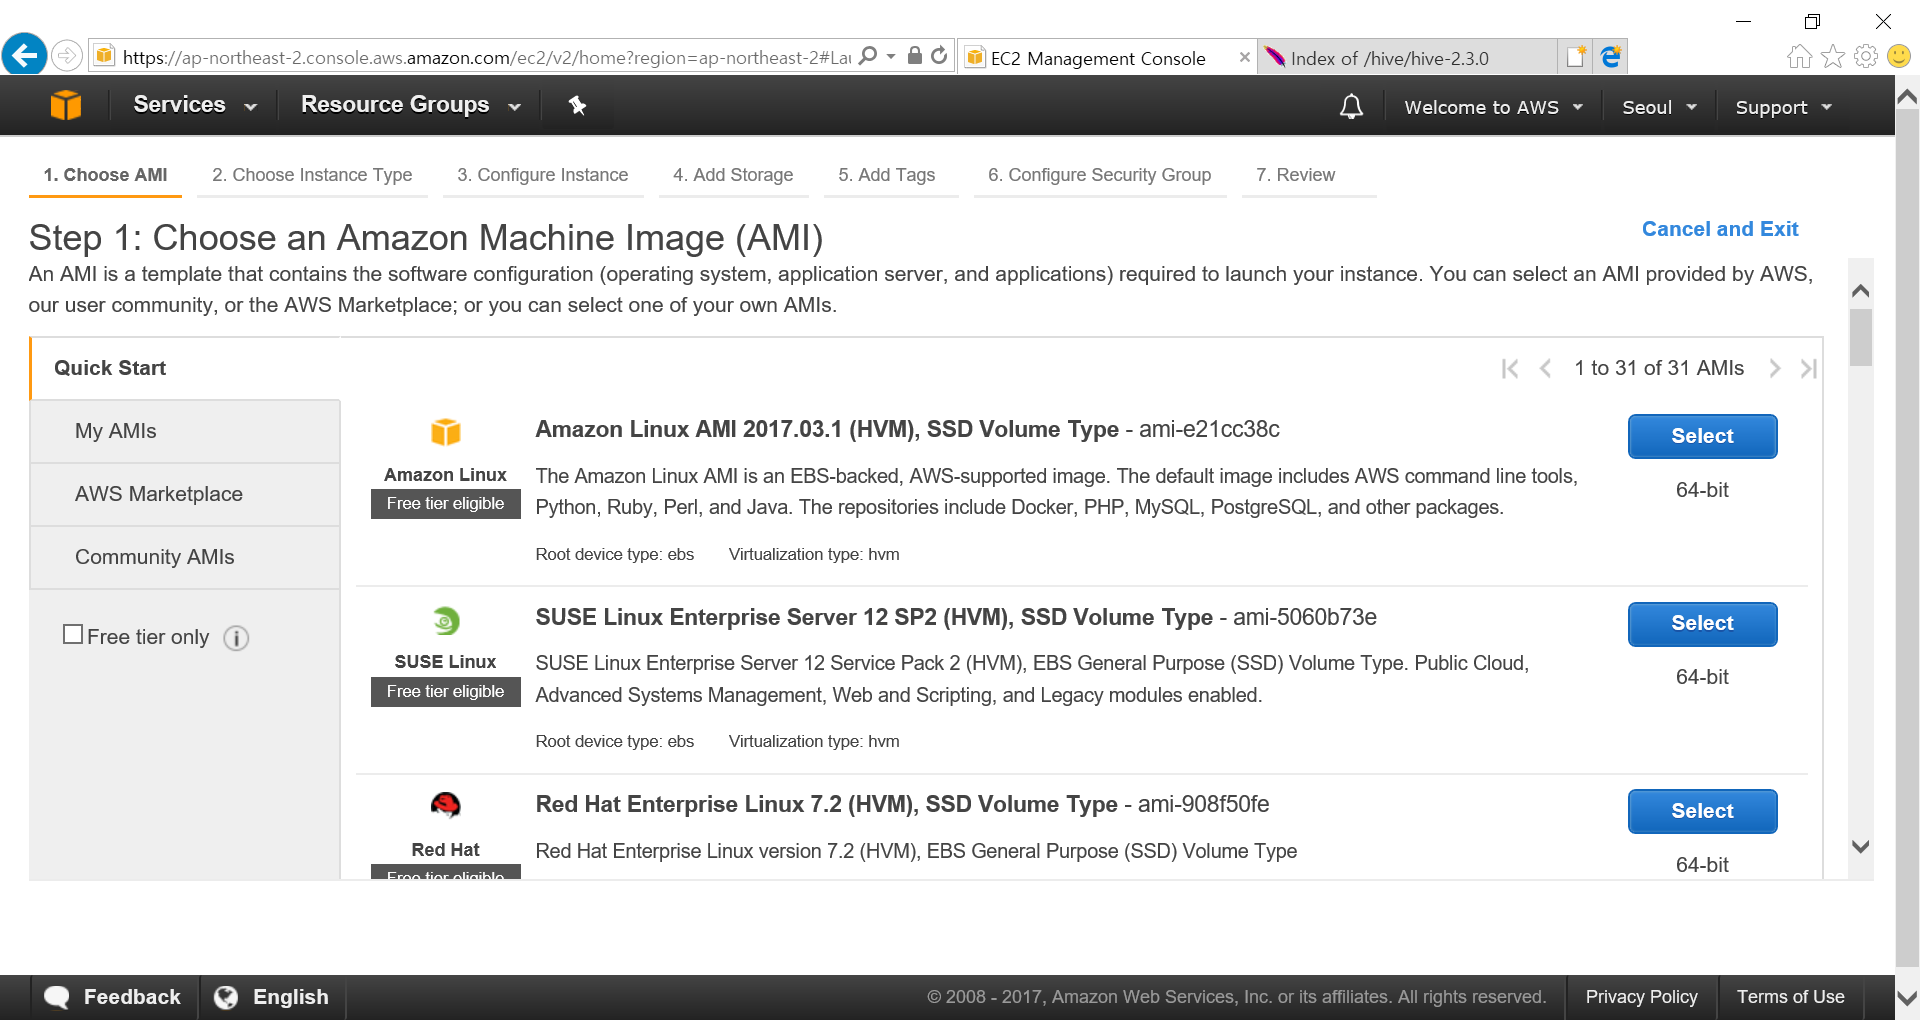Go to previous page of AMIs

coord(1545,369)
